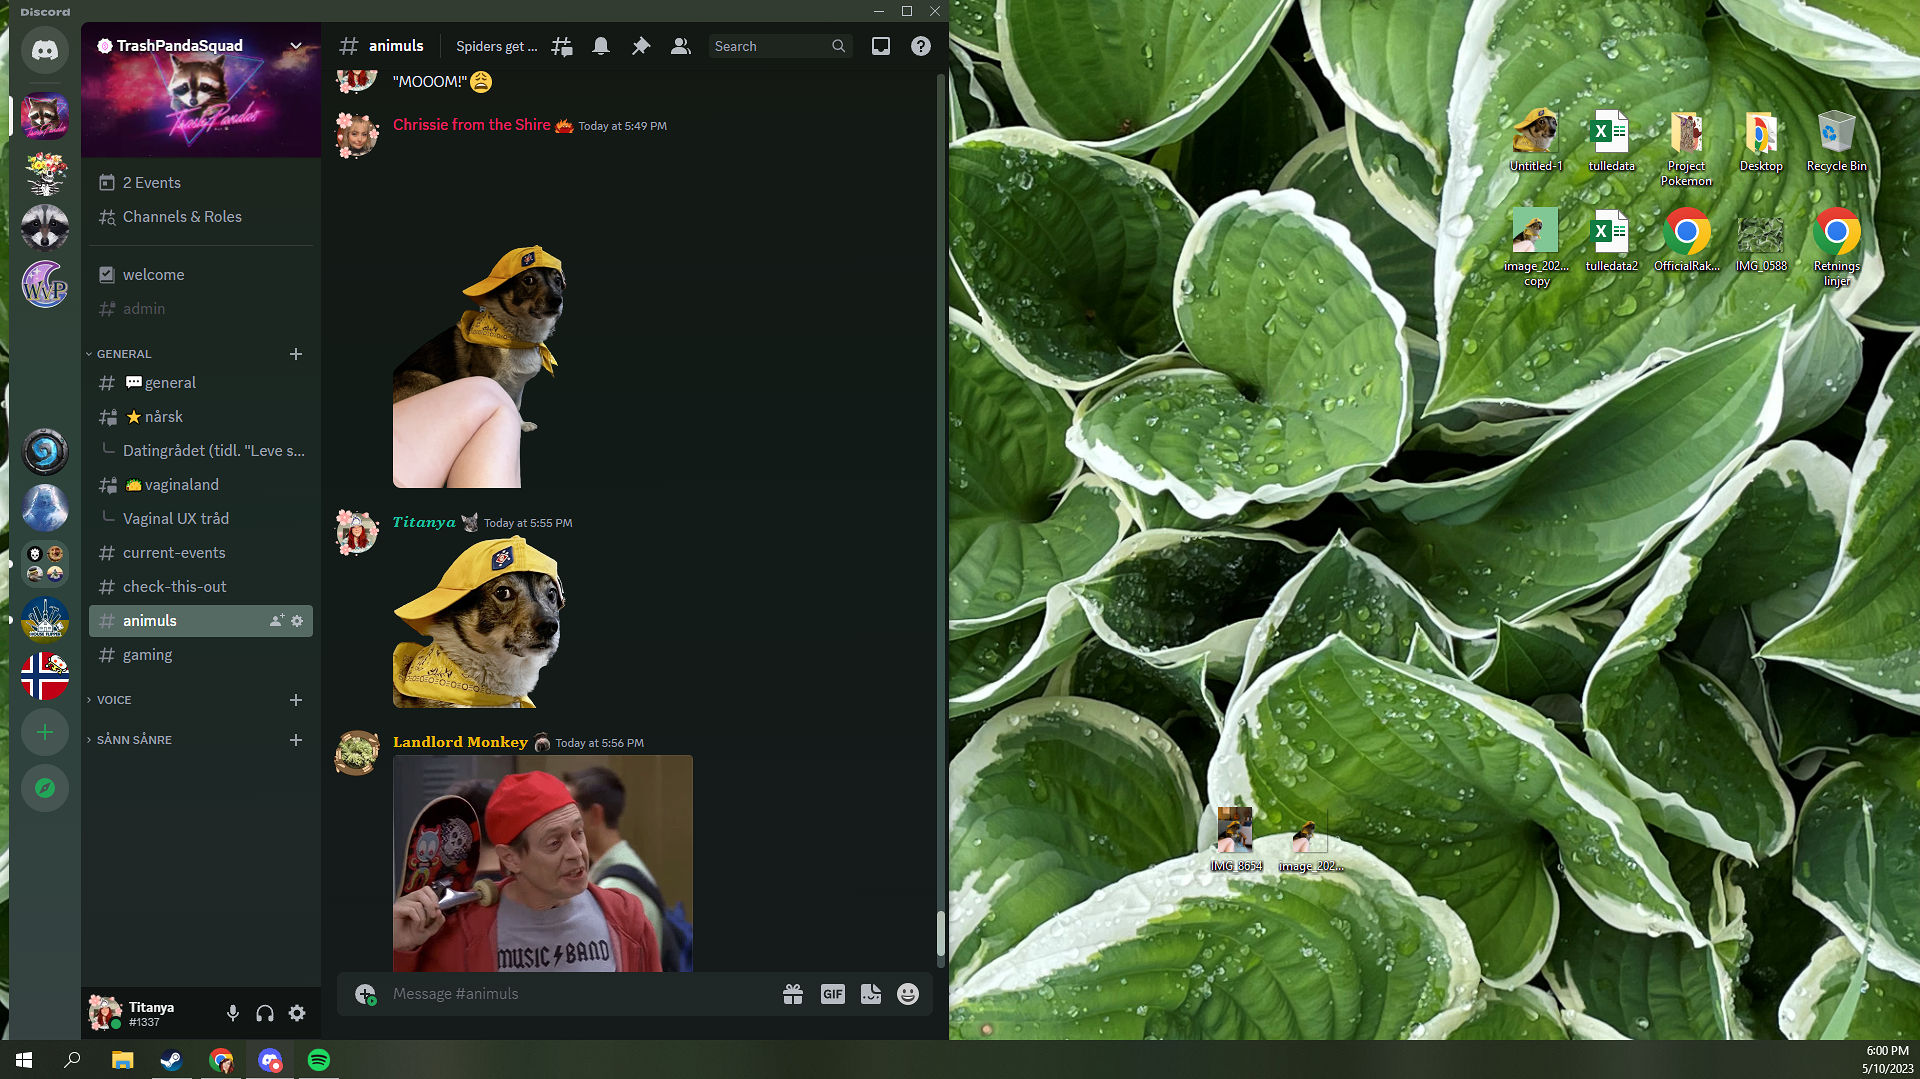View pinned messages in animuls
The image size is (1920, 1079).
point(641,45)
